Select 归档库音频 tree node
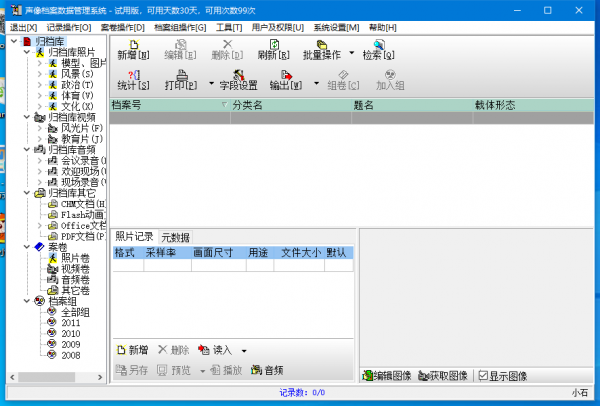The image size is (600, 406). point(72,150)
